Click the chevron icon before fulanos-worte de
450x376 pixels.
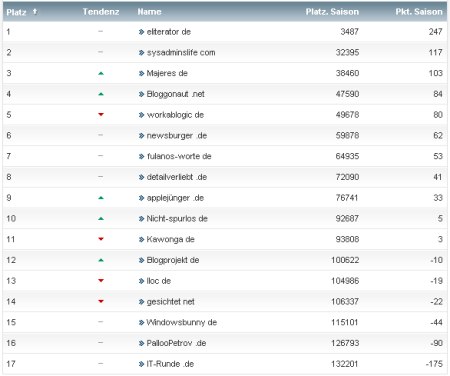[x=141, y=156]
